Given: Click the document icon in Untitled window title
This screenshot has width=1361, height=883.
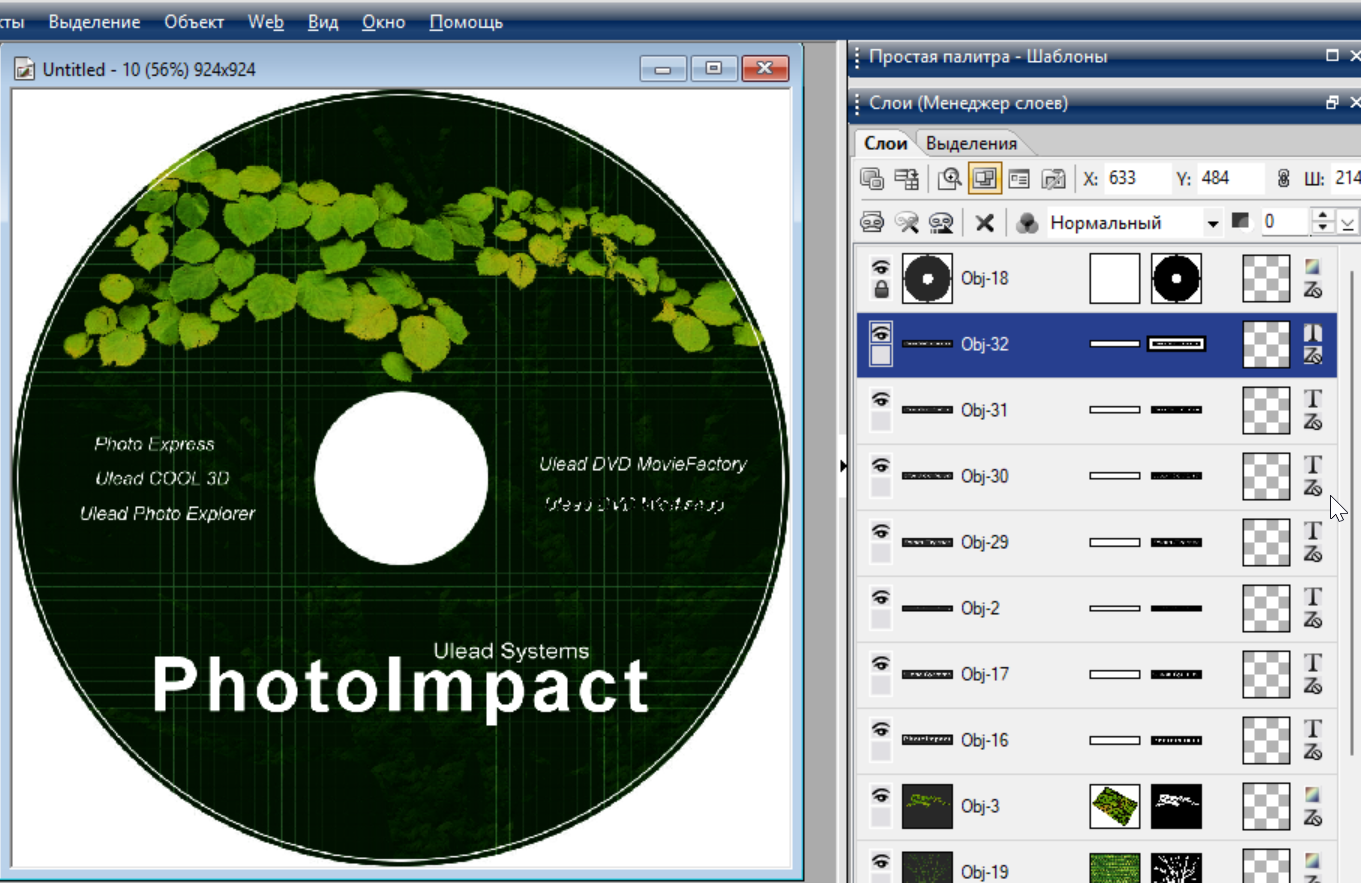Looking at the screenshot, I should [x=25, y=69].
